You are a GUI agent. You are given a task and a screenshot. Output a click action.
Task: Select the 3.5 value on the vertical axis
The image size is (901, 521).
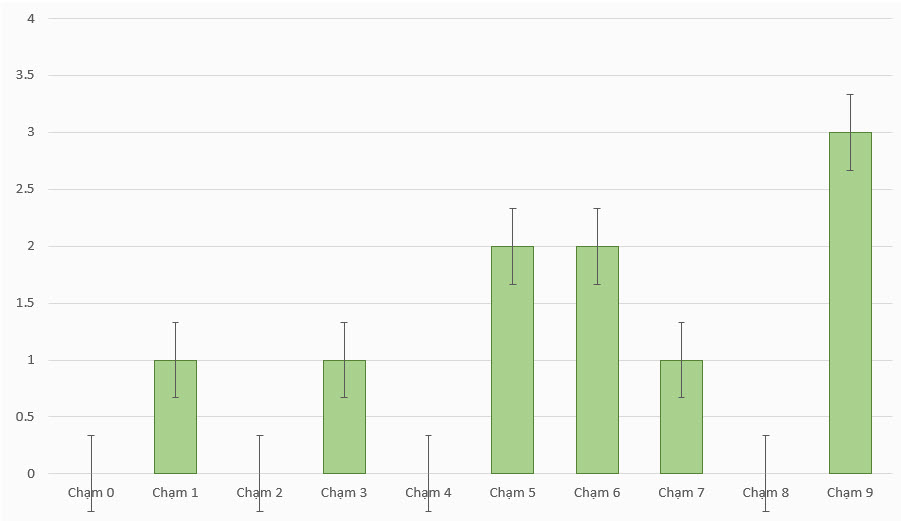tap(25, 75)
